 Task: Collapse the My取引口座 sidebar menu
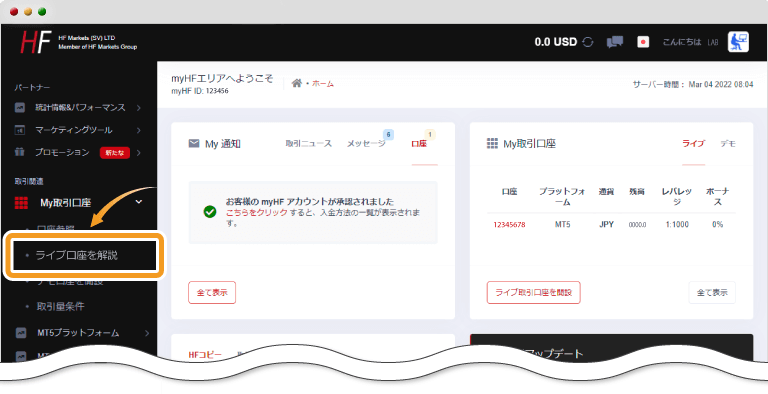[x=139, y=202]
